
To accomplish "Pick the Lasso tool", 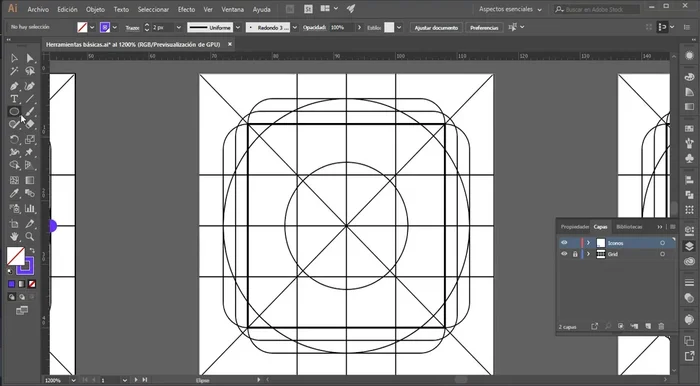I will click(30, 71).
